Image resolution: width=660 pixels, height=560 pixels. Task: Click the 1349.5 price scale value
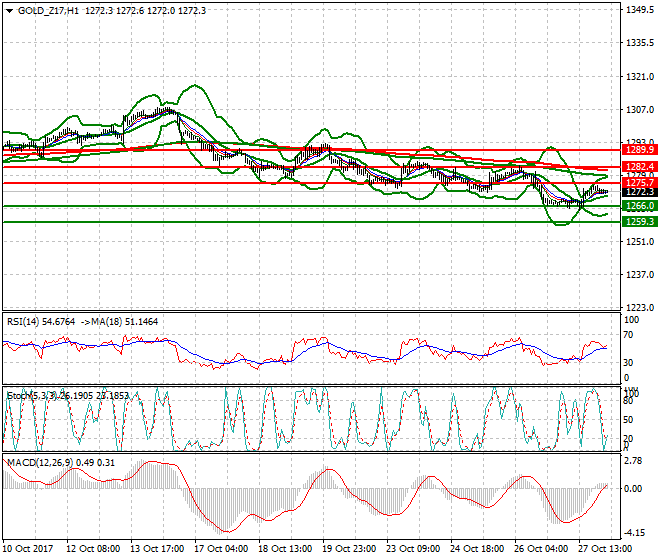[640, 10]
